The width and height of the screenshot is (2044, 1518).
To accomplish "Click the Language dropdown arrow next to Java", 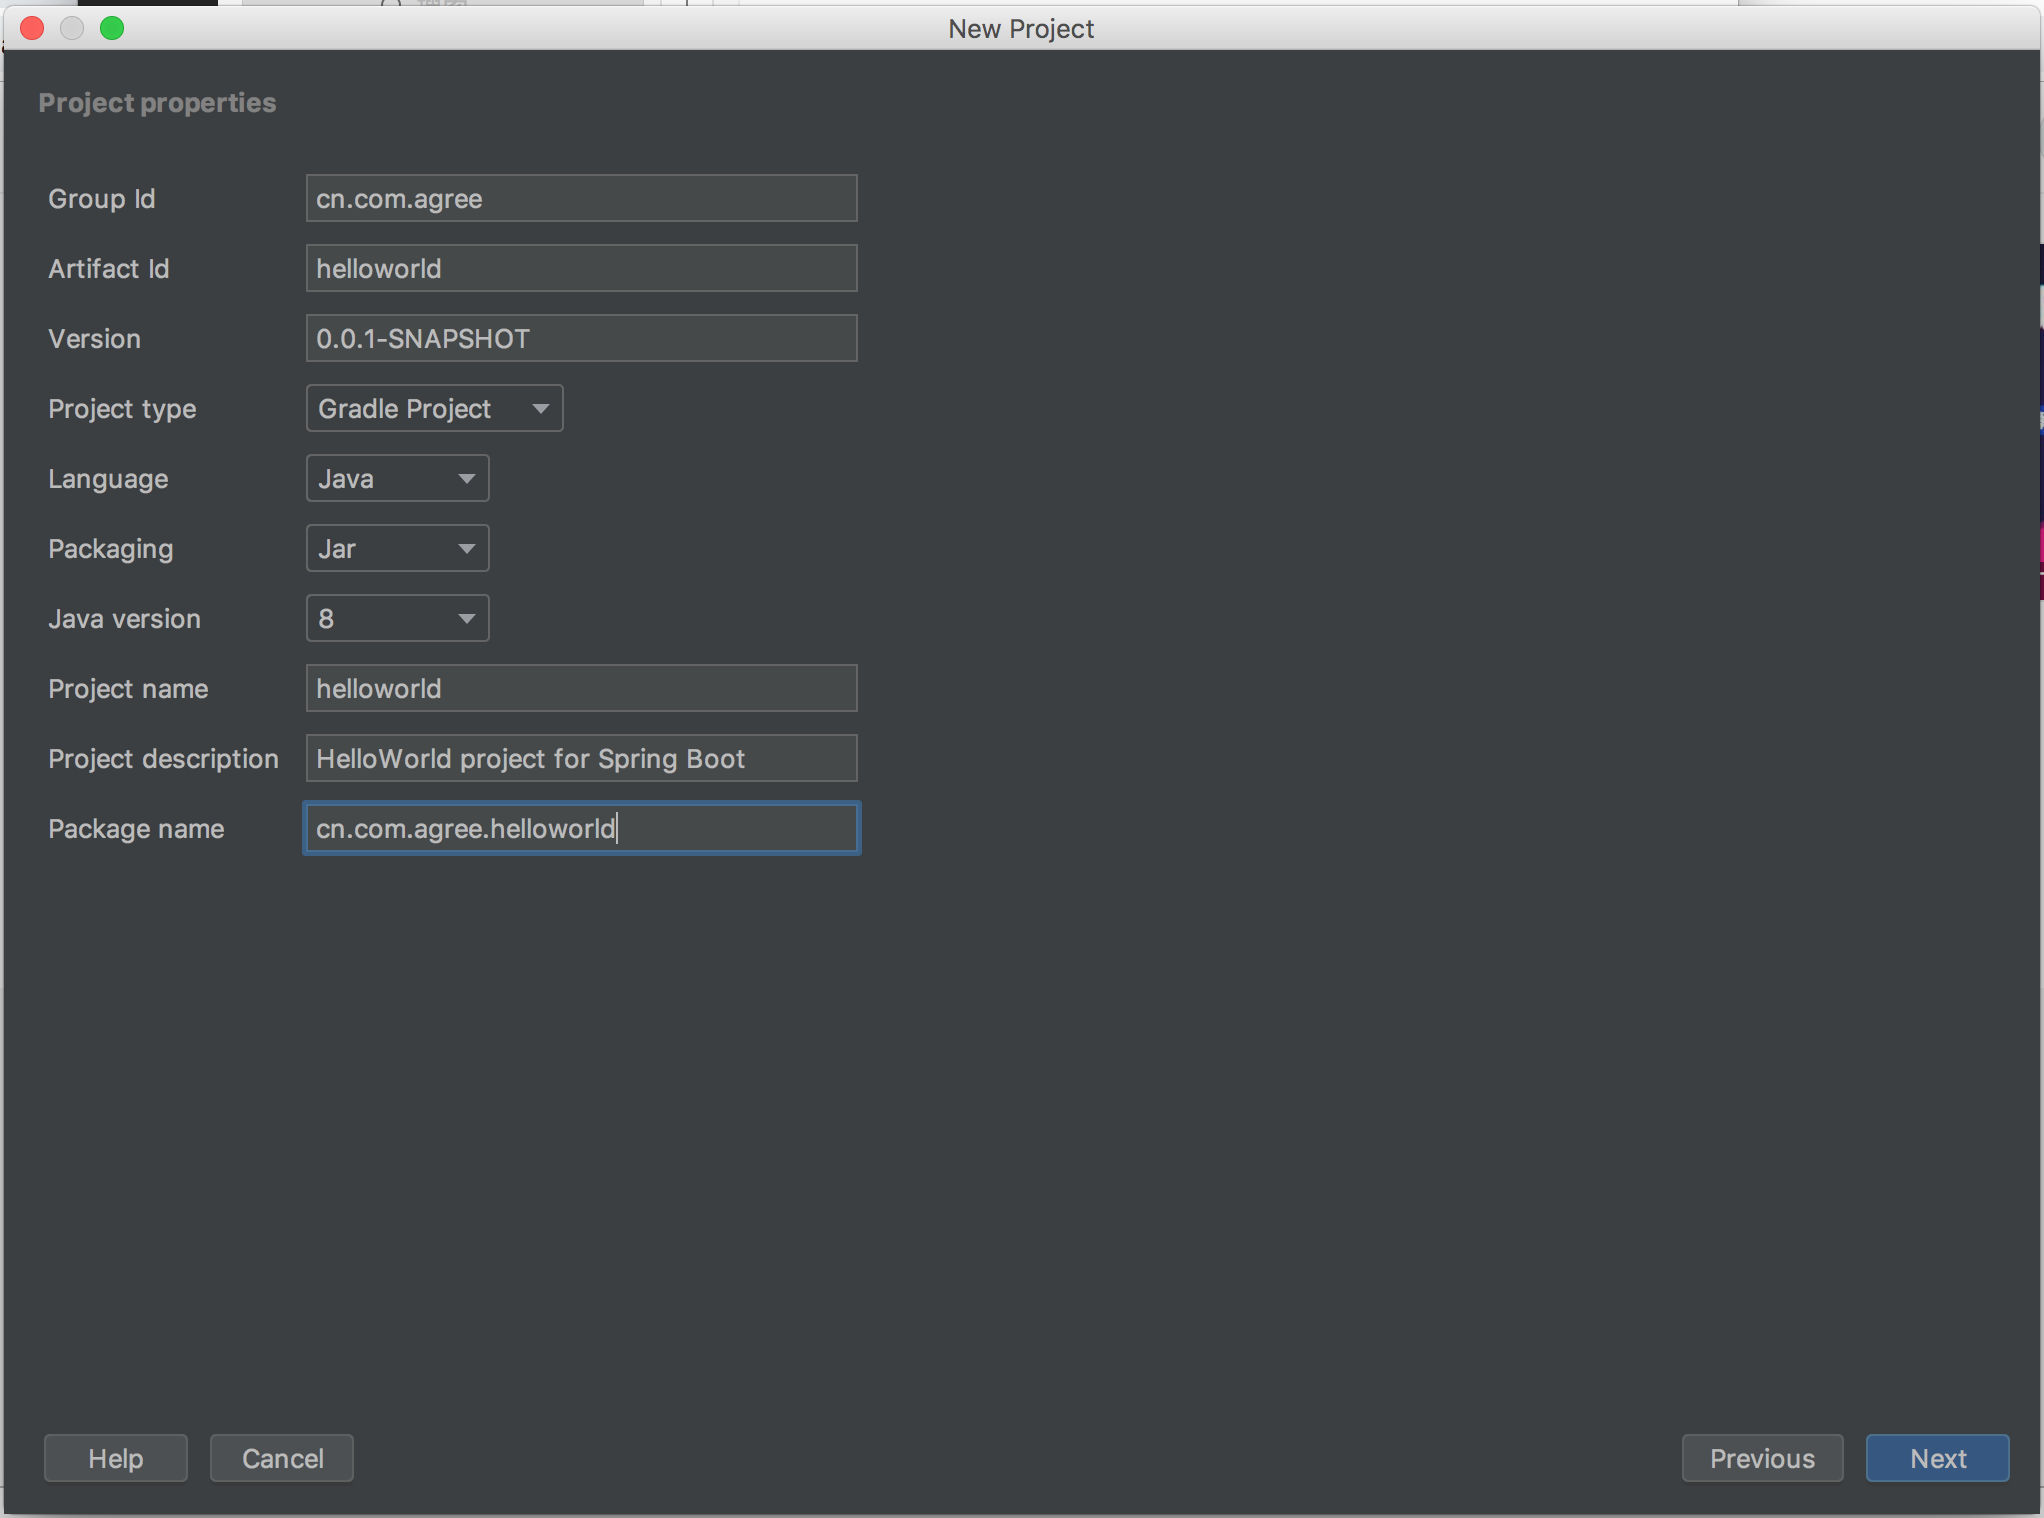I will point(465,478).
